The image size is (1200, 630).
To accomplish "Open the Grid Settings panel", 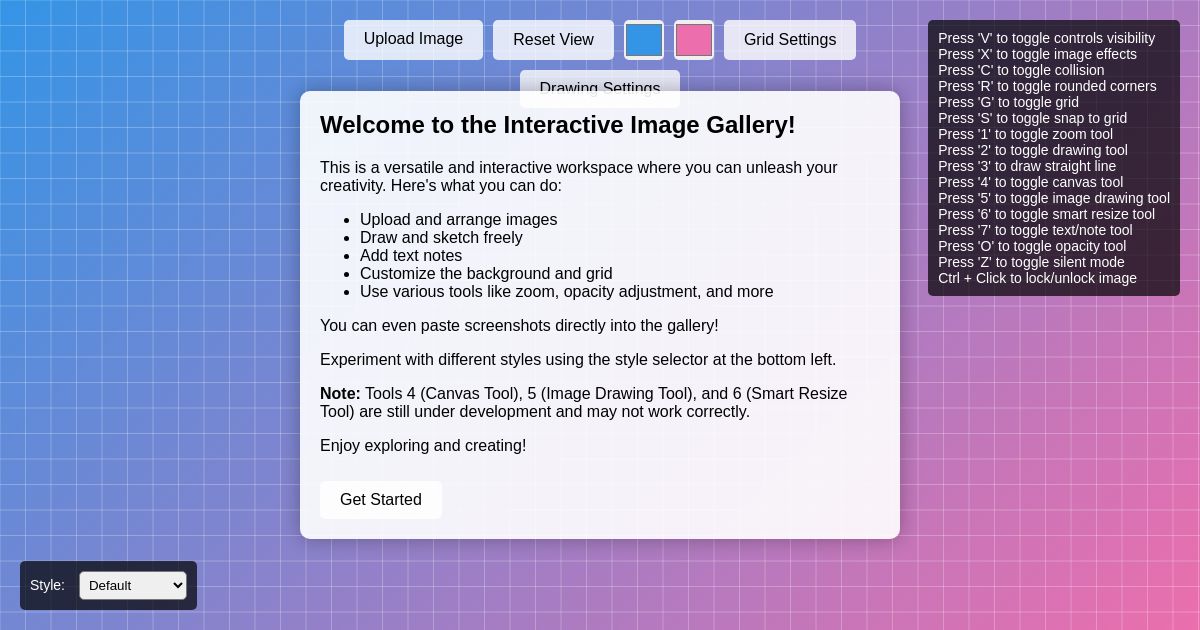I will pyautogui.click(x=789, y=39).
